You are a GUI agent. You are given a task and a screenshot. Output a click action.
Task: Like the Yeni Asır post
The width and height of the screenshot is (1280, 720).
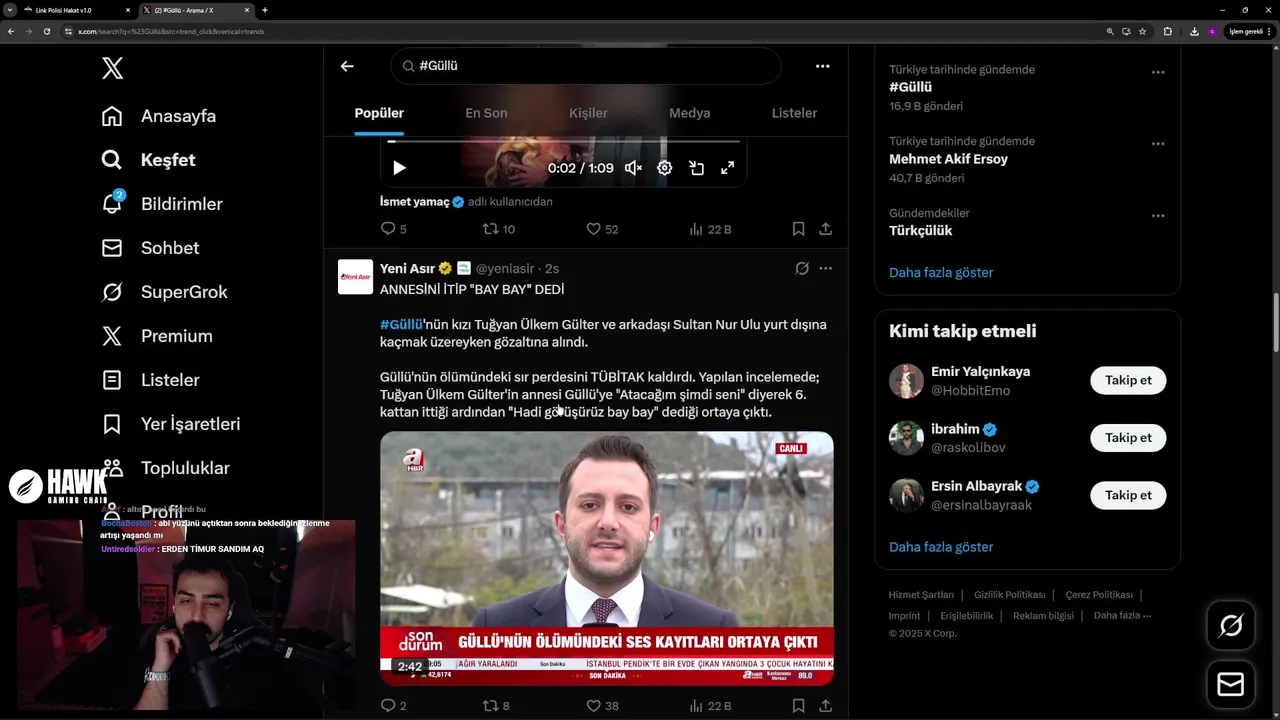click(x=602, y=705)
